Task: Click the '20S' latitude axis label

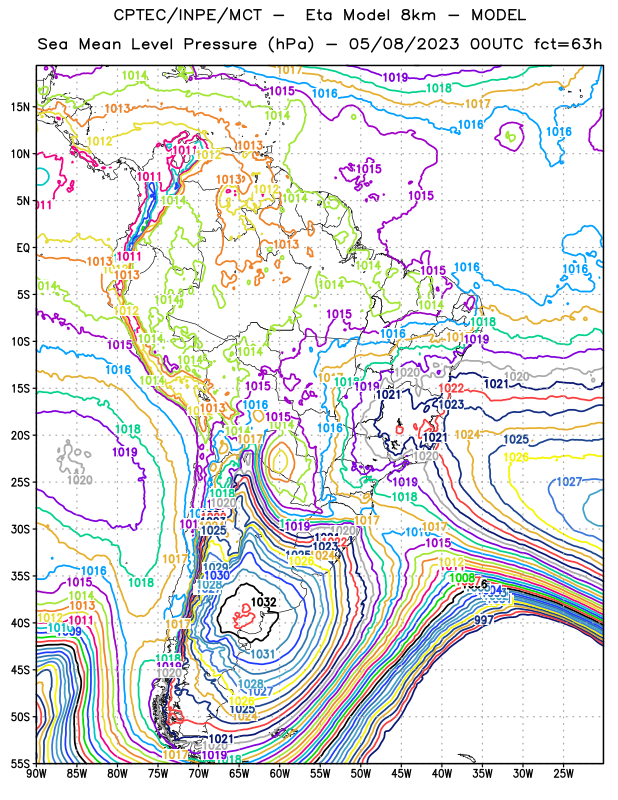Action: pos(20,435)
